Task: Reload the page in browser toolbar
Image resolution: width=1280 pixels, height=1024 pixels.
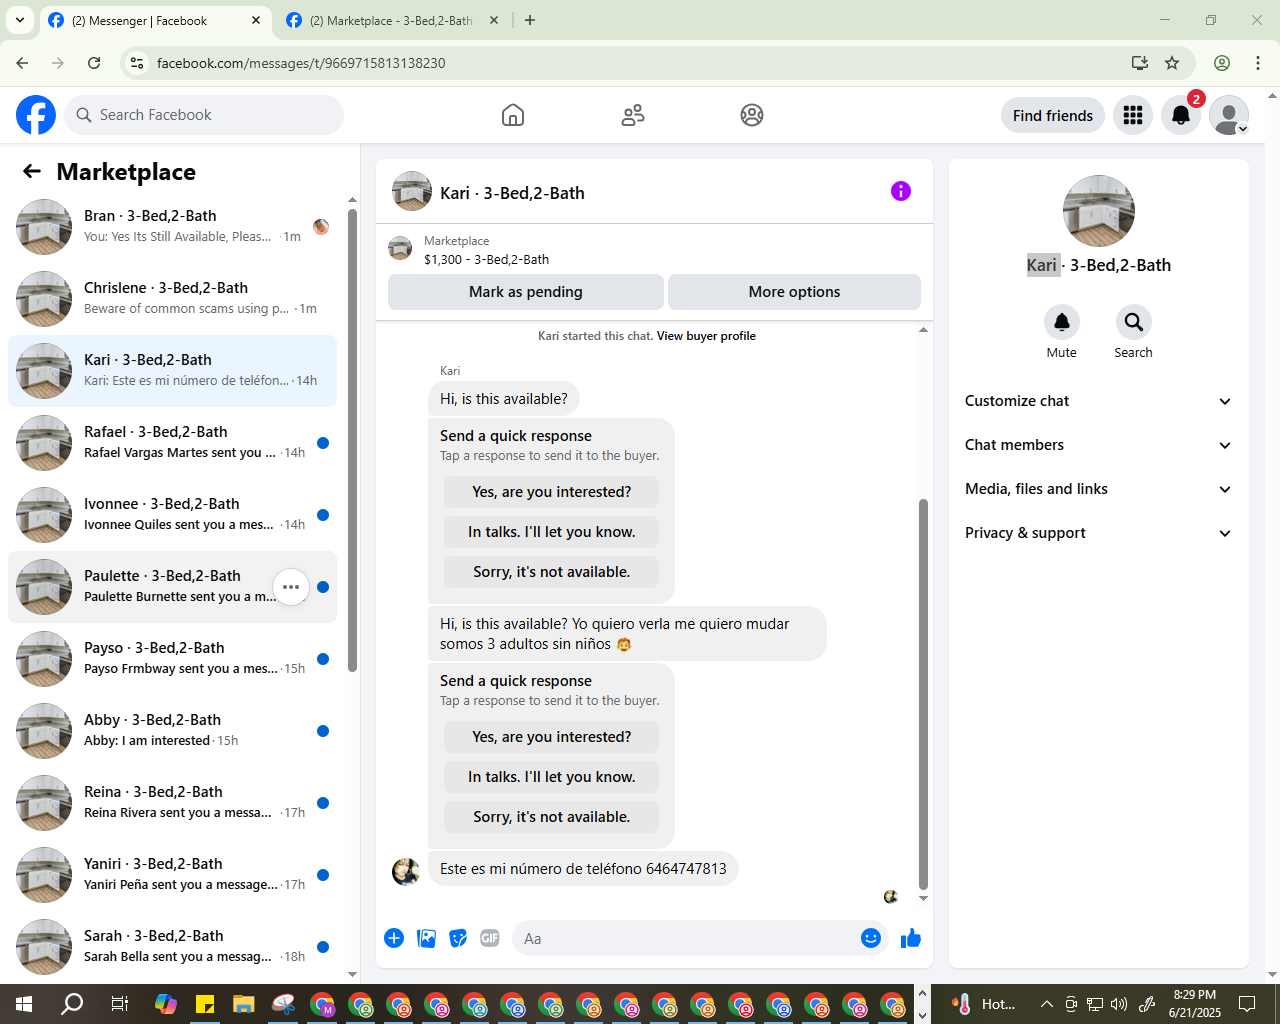Action: click(x=94, y=63)
